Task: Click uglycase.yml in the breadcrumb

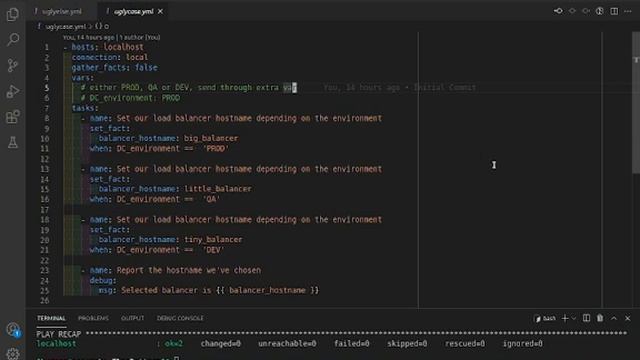Action: (x=65, y=27)
